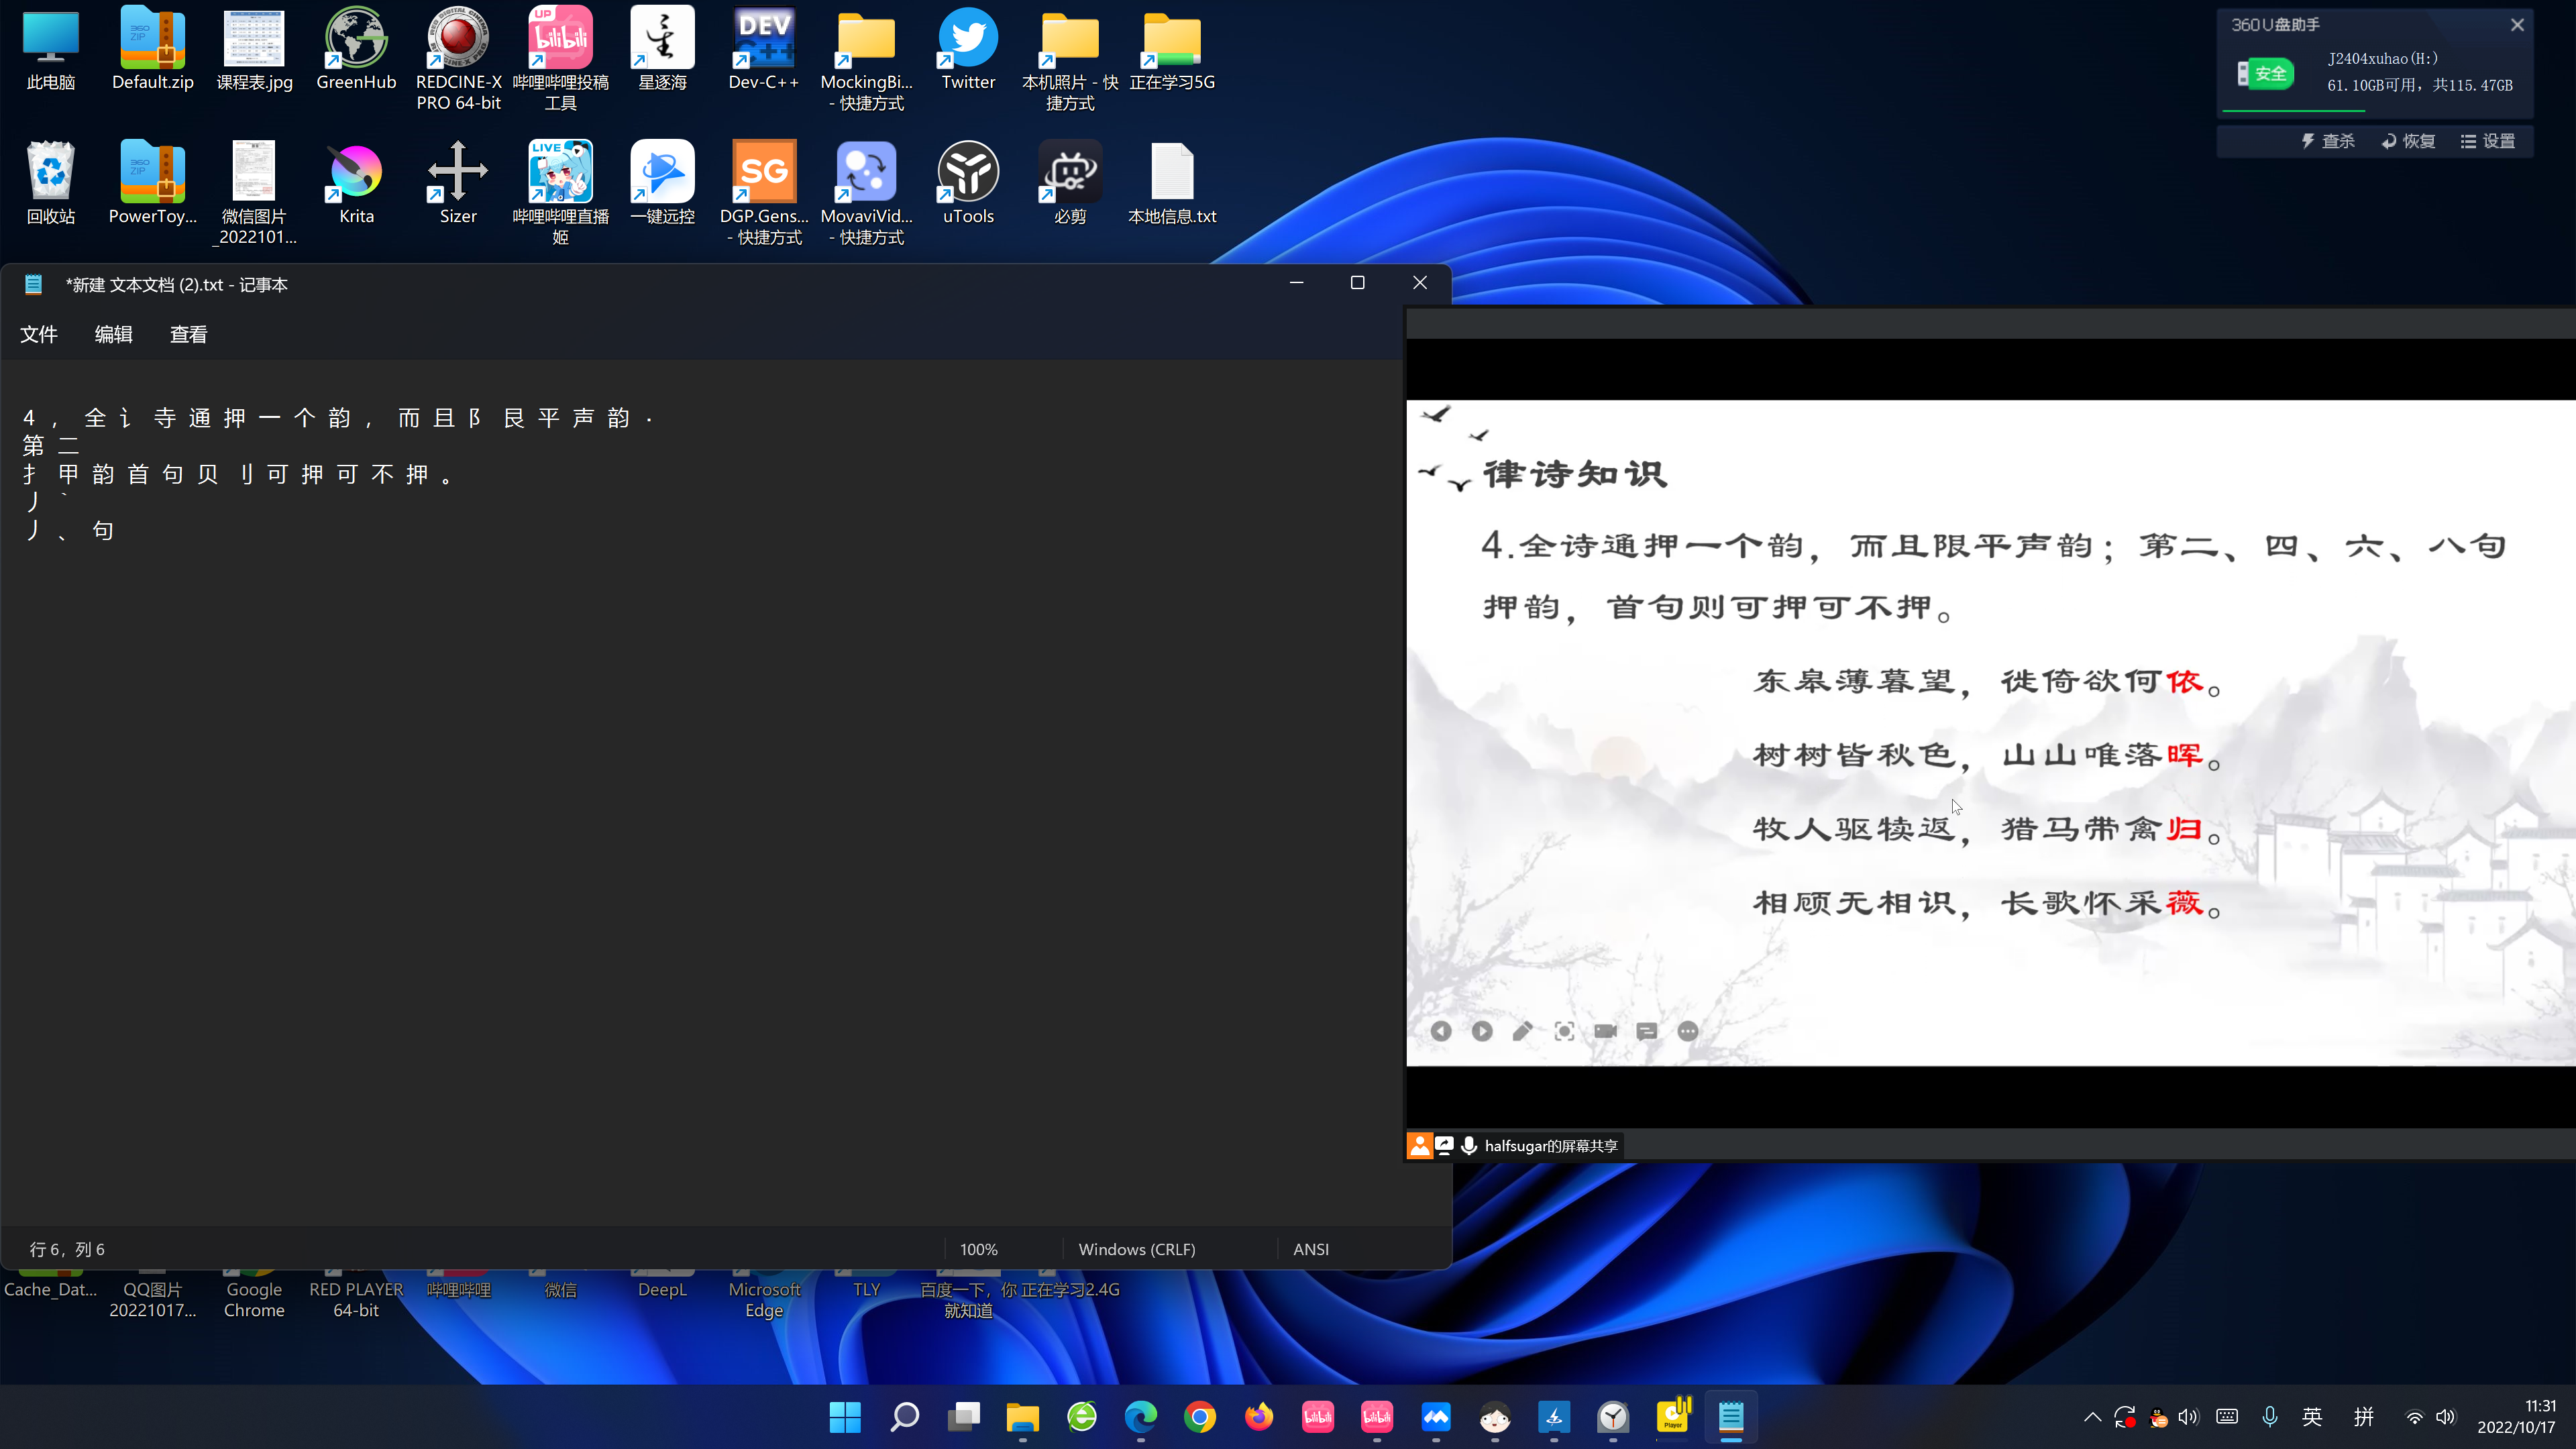Select the GreenHub desktop shortcut
2576x1449 pixels.
(x=356, y=50)
